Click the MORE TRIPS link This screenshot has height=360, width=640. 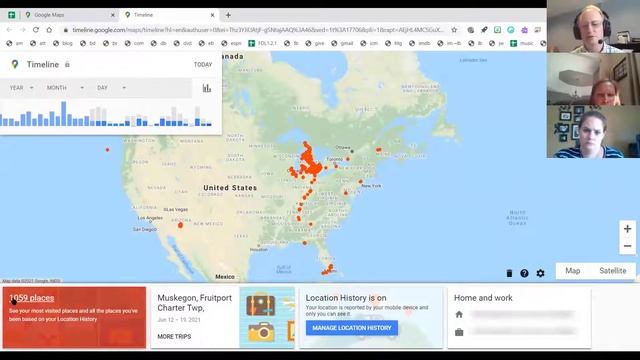[174, 336]
